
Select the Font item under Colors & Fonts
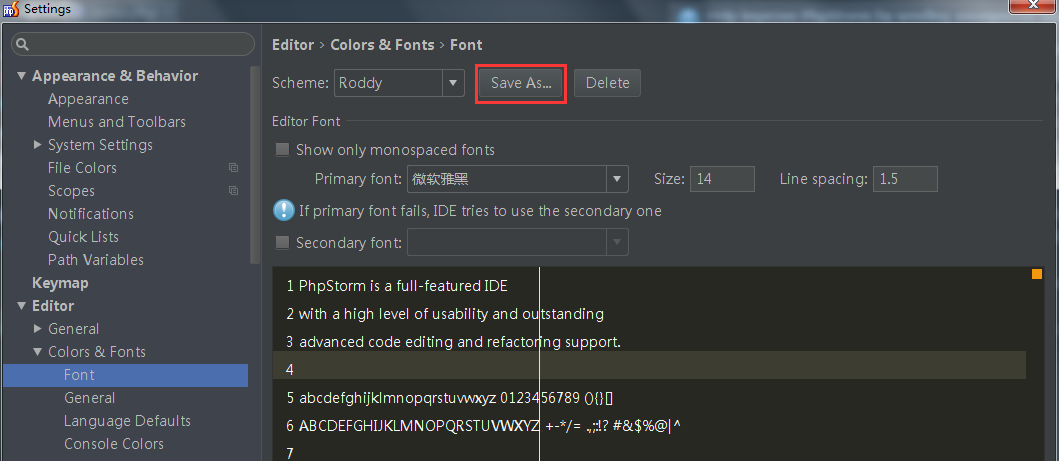tap(125, 375)
